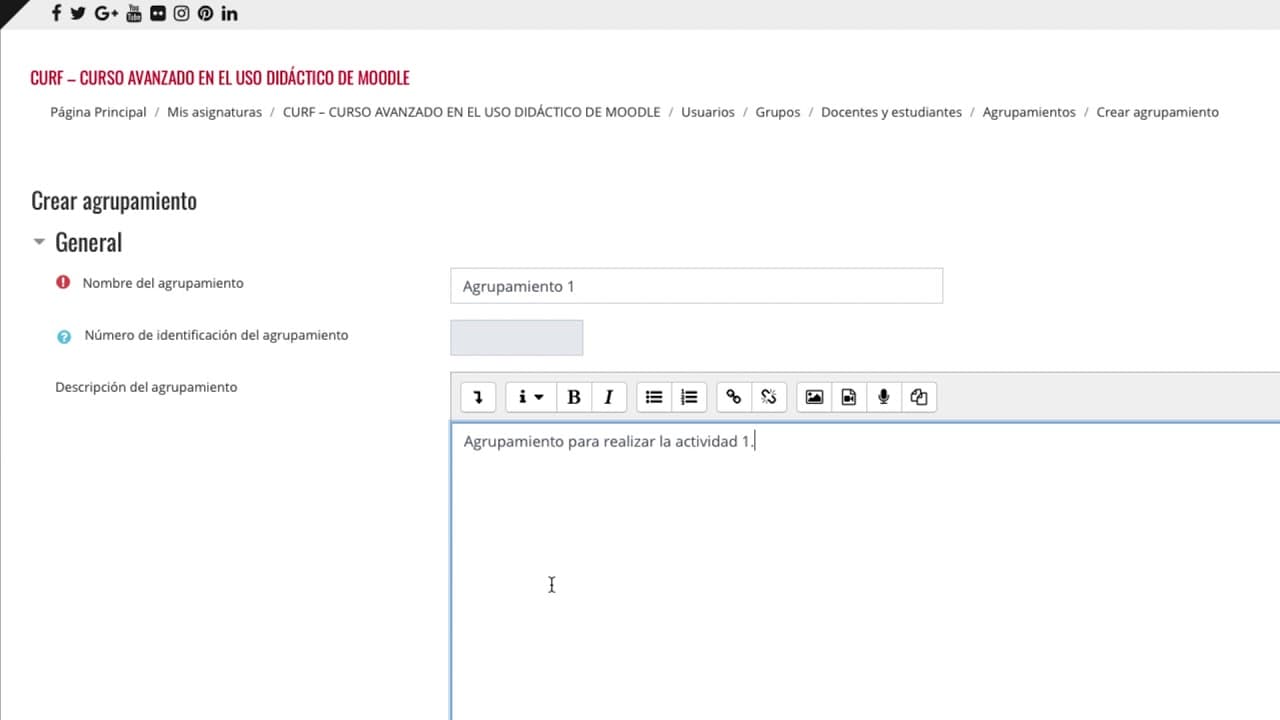Open the Twitter social icon
1280x720 pixels.
click(x=78, y=13)
